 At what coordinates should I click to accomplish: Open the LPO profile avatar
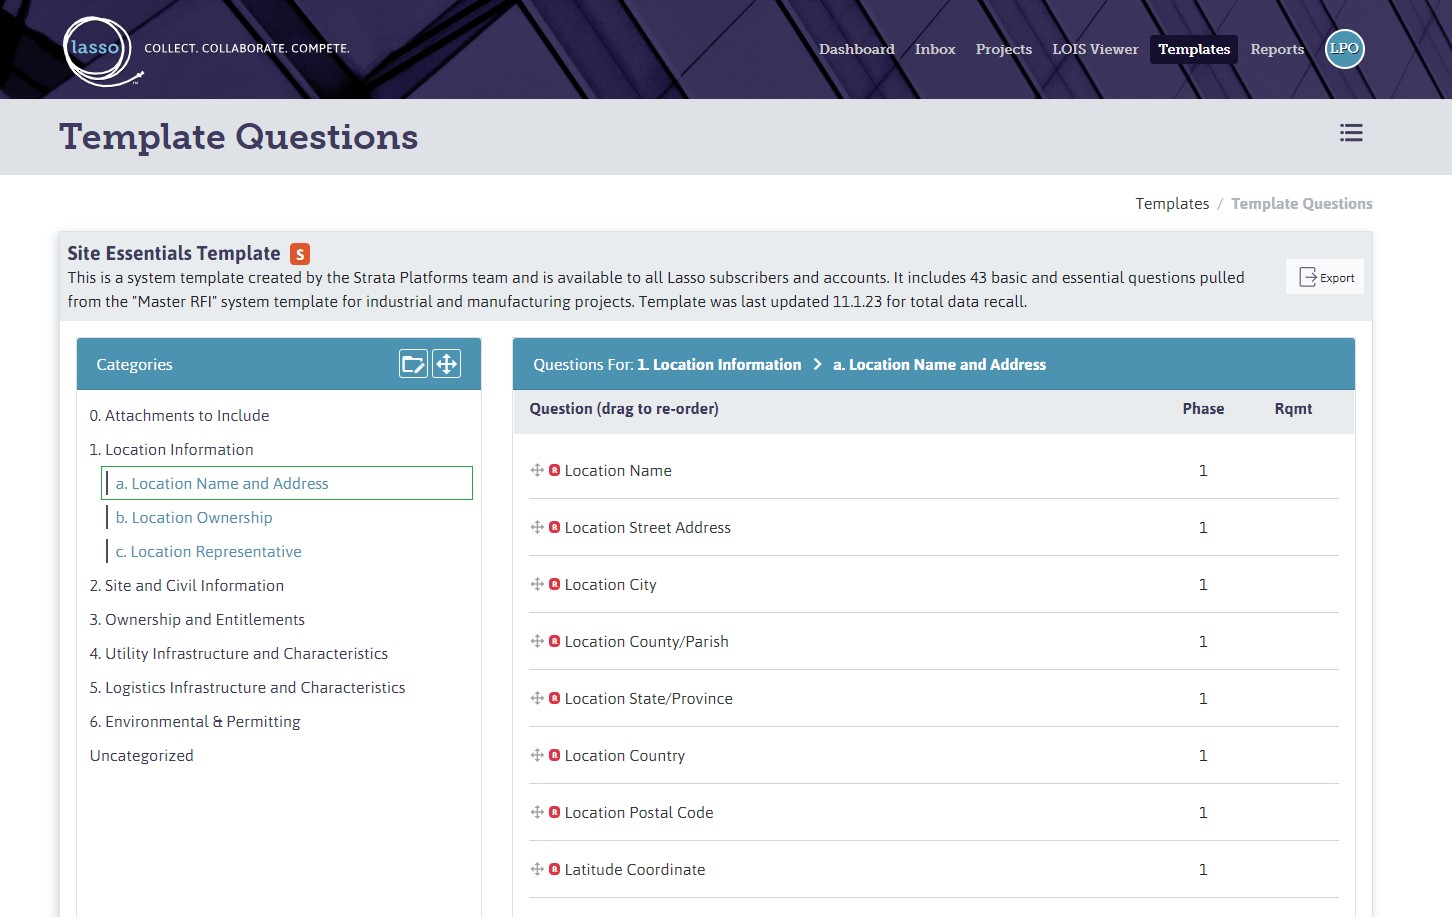[x=1344, y=48]
